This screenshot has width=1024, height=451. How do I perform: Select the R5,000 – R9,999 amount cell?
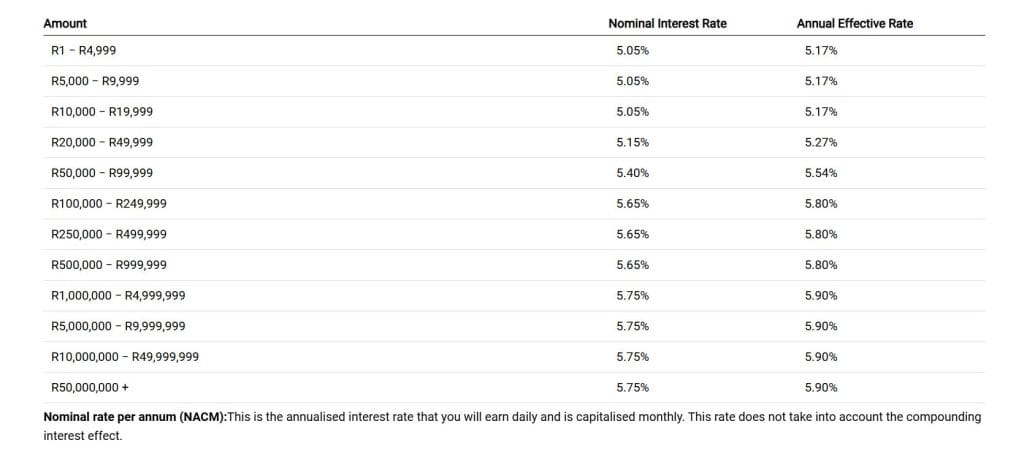pos(94,81)
